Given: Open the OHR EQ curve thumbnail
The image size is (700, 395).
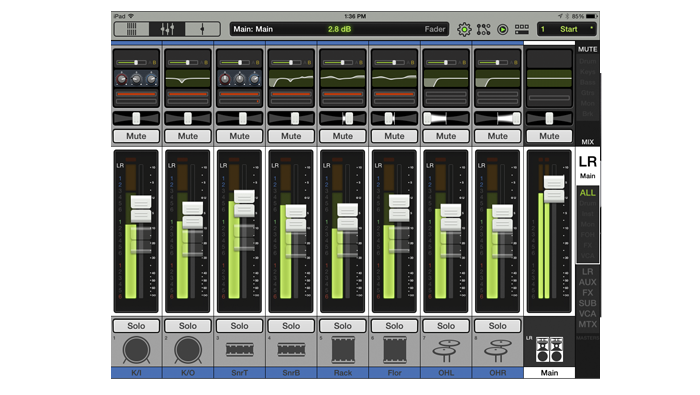Looking at the screenshot, I should coord(498,78).
